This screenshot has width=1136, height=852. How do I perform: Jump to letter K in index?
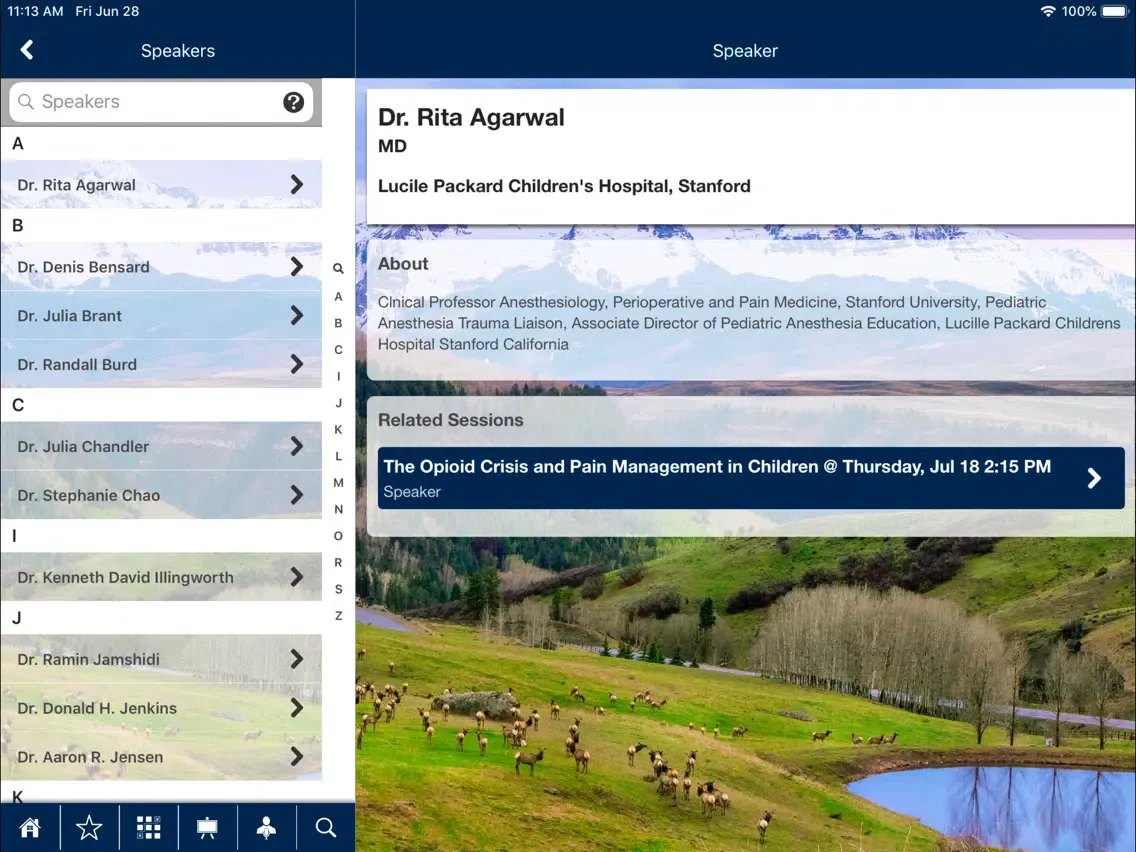[338, 430]
